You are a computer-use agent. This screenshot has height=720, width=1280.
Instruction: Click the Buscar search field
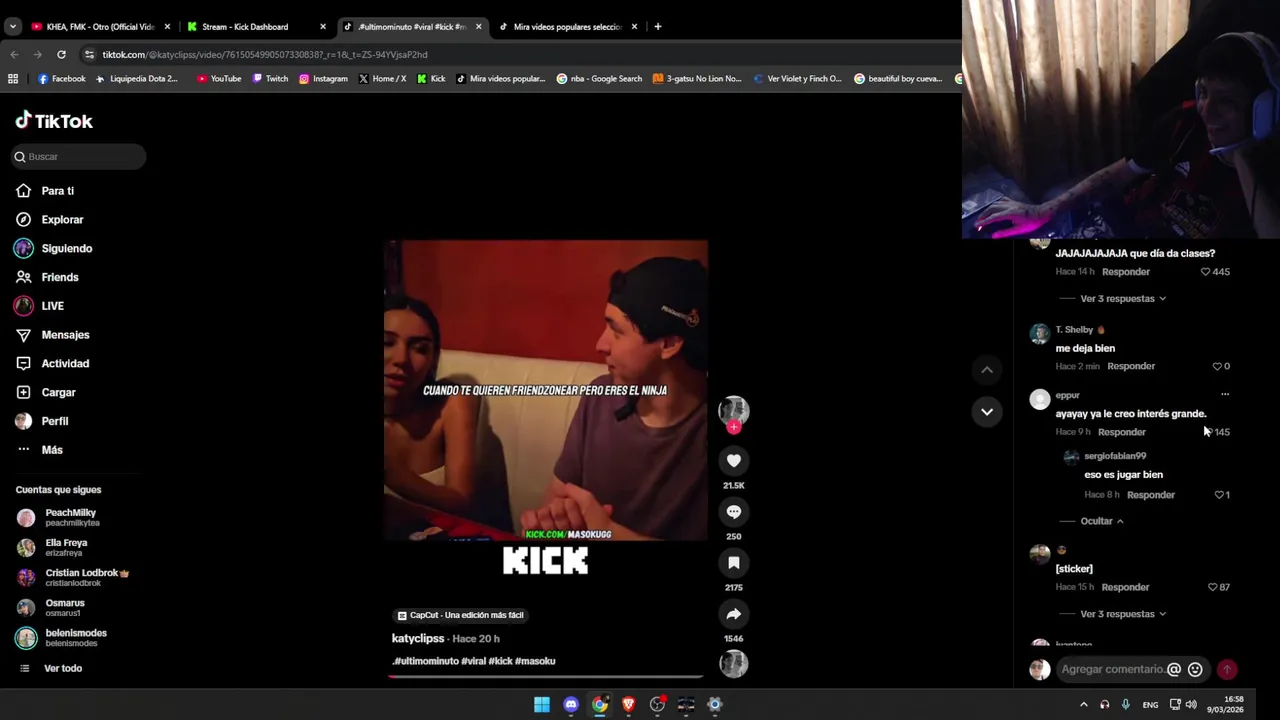[79, 156]
